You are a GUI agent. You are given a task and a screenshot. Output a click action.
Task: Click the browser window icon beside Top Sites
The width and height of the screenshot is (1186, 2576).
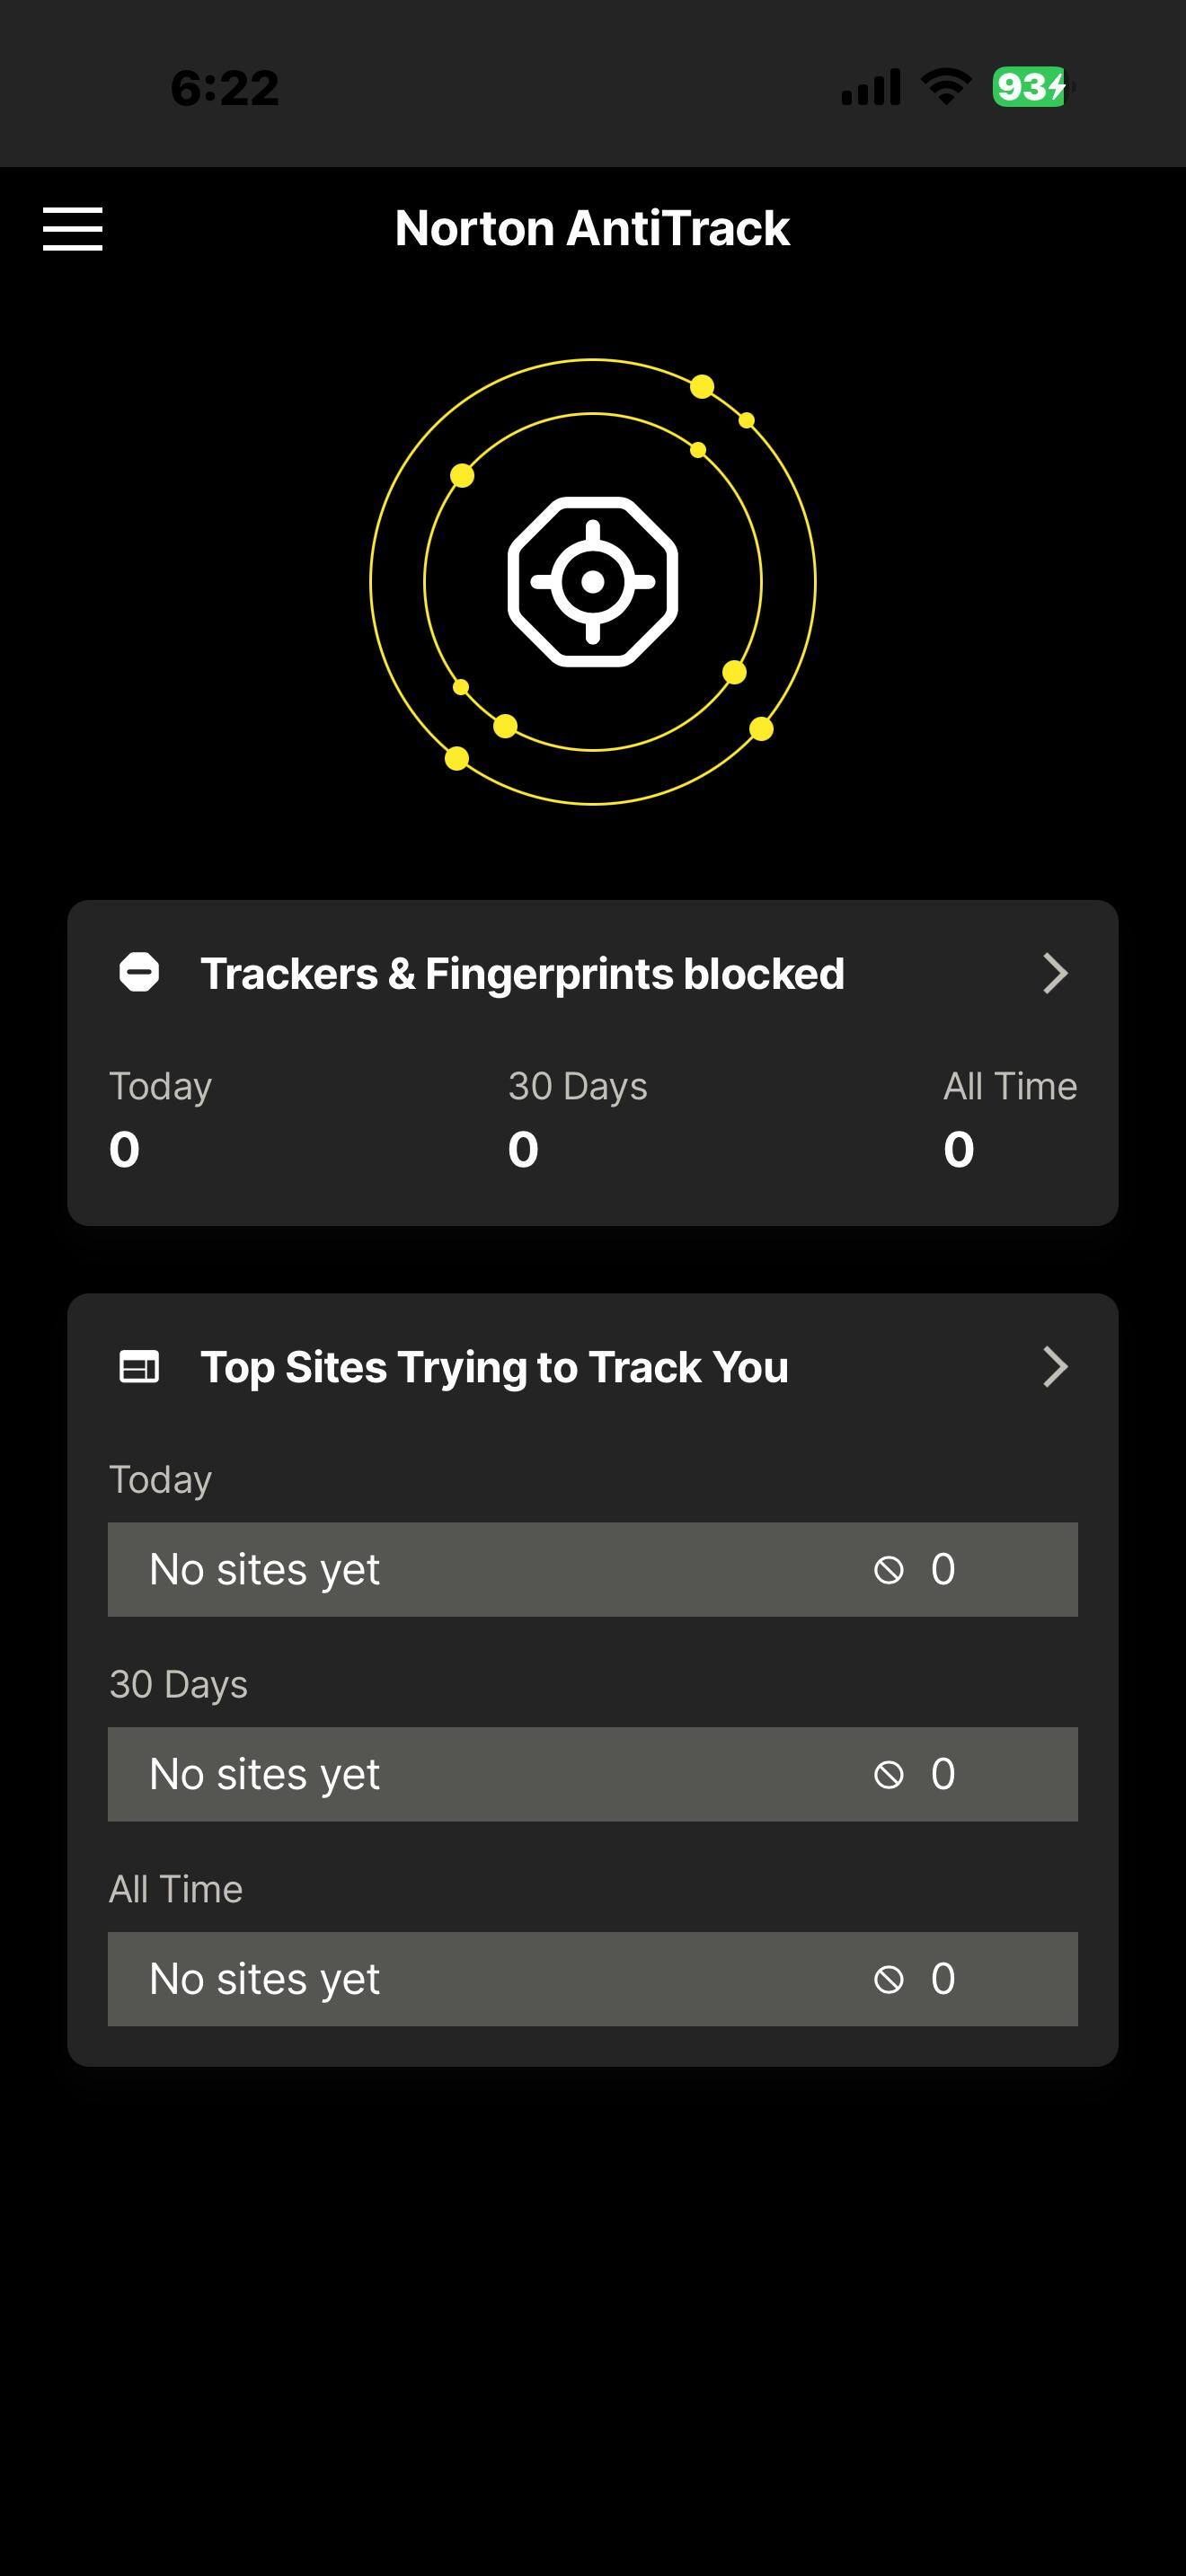tap(139, 1366)
